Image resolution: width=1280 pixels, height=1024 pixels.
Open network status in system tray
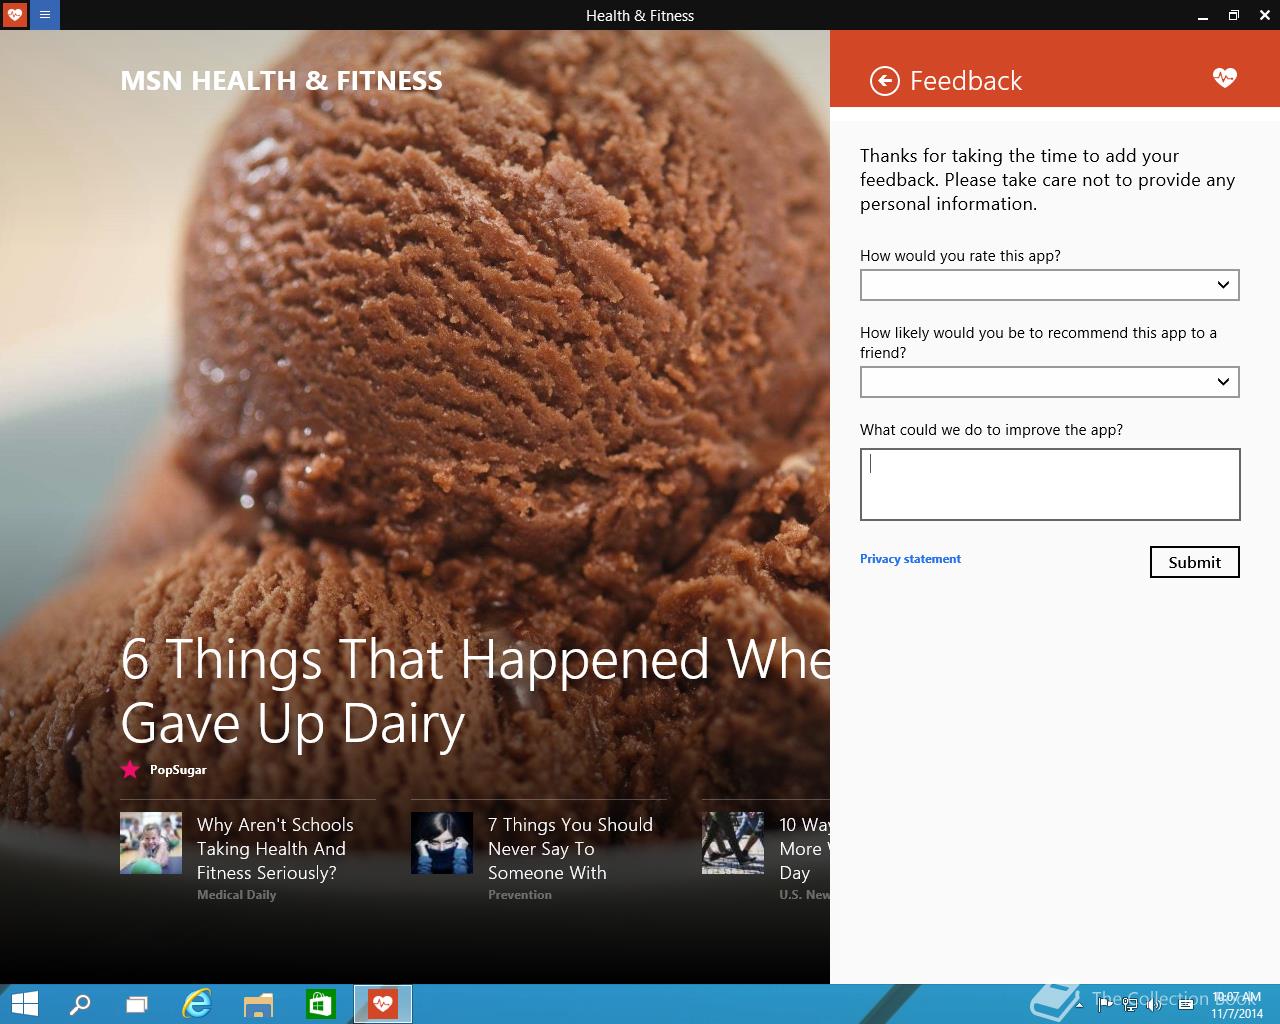point(1130,1004)
